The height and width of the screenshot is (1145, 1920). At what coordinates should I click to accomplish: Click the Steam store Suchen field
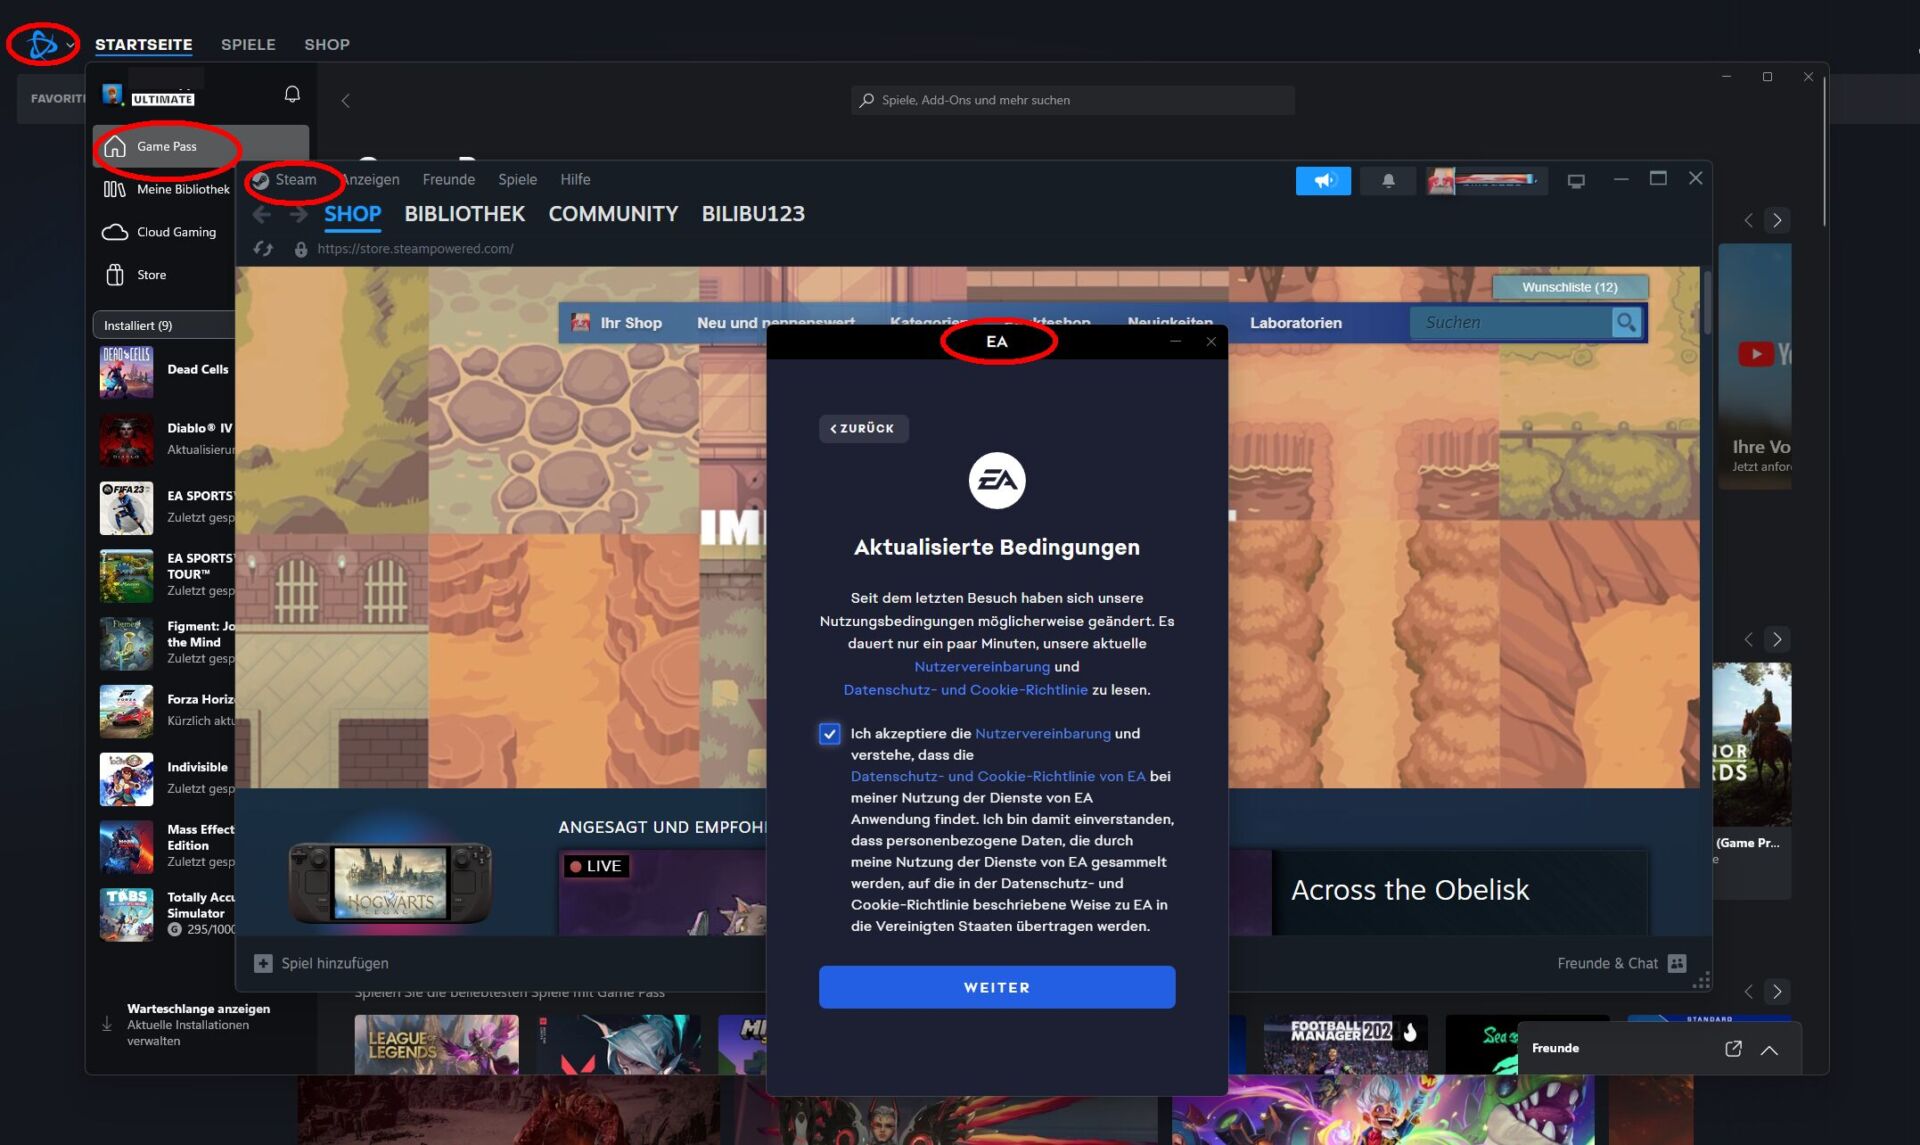(1510, 323)
